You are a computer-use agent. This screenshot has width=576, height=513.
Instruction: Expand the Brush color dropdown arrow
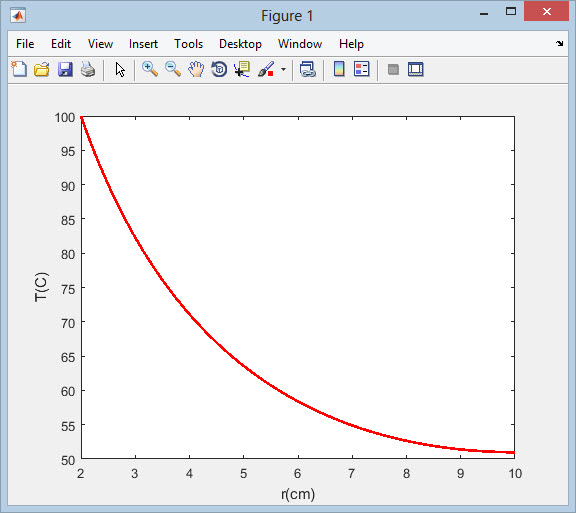[283, 69]
